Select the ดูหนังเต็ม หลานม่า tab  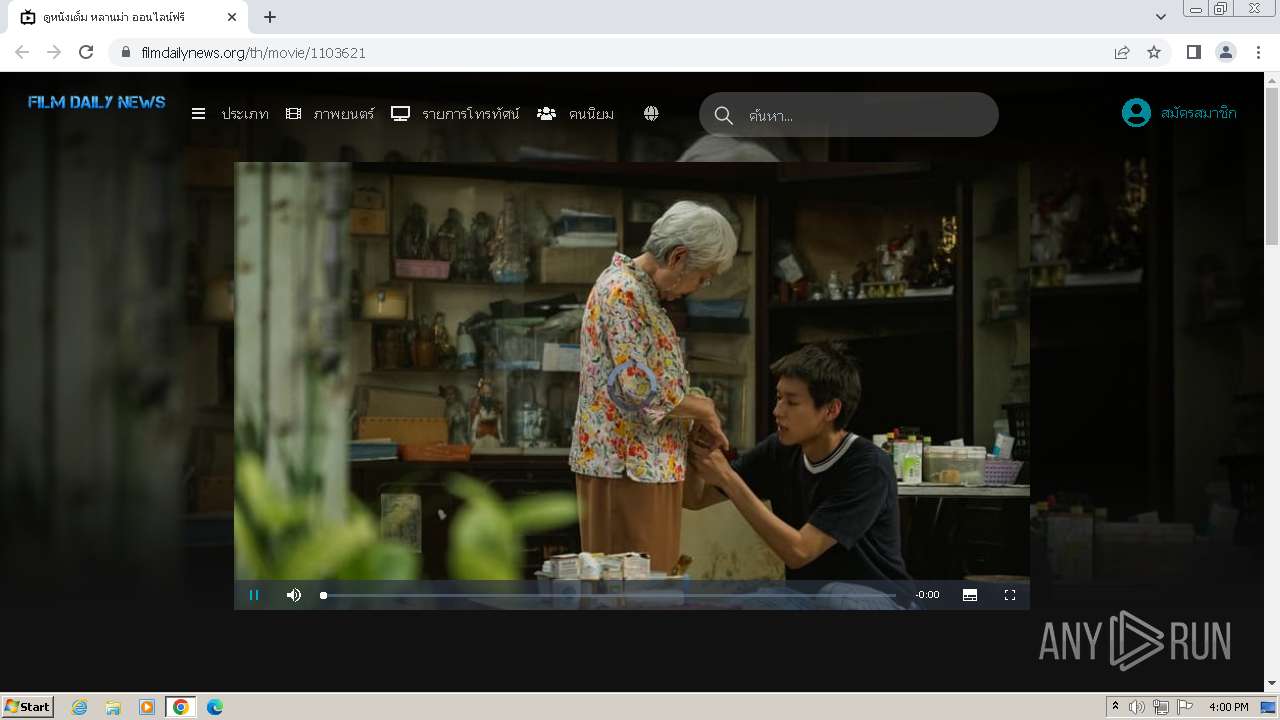coord(129,17)
